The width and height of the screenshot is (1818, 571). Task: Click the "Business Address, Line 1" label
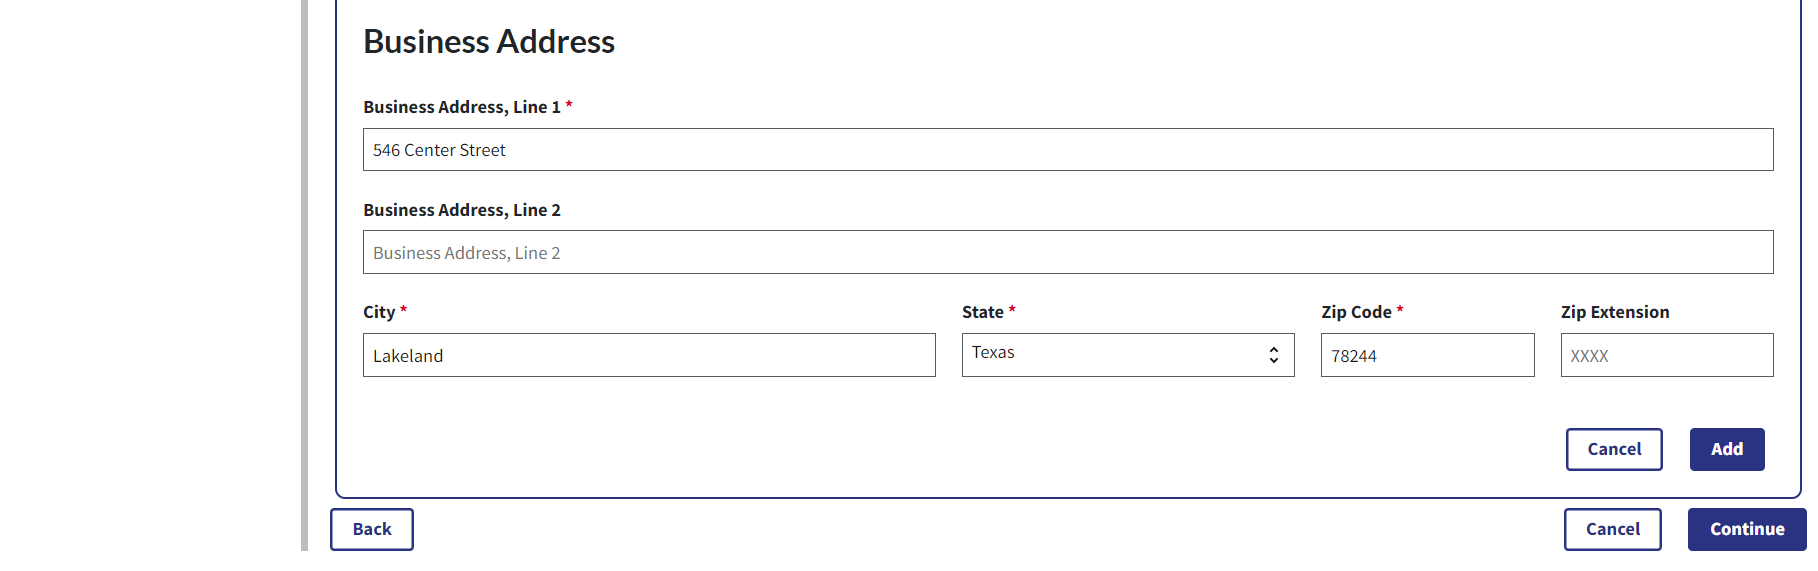[x=461, y=107]
